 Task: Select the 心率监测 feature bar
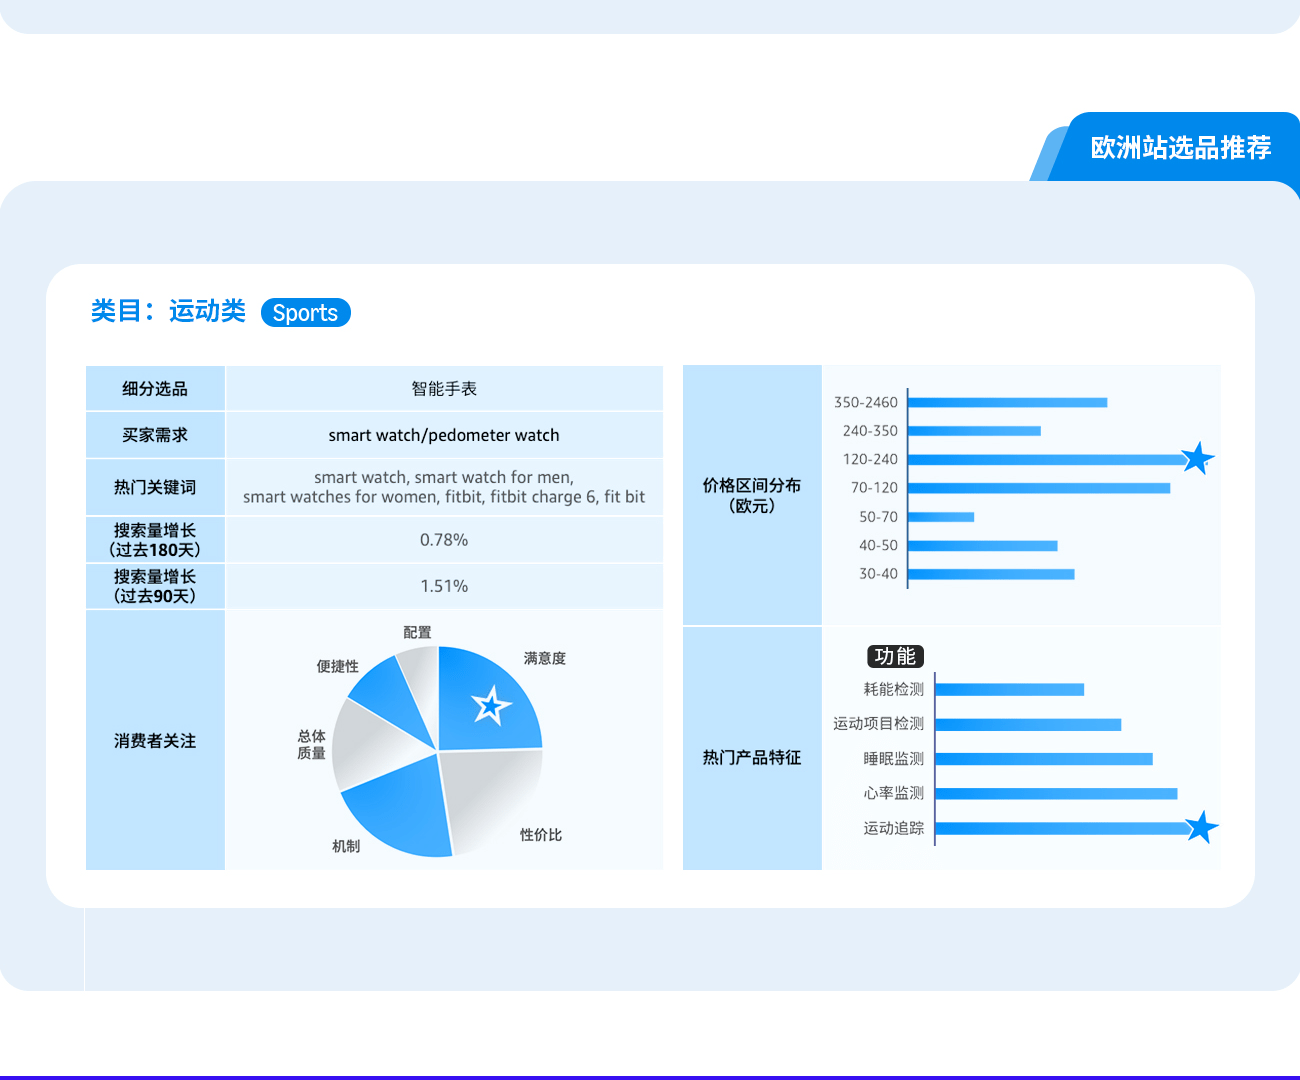[x=1056, y=793]
